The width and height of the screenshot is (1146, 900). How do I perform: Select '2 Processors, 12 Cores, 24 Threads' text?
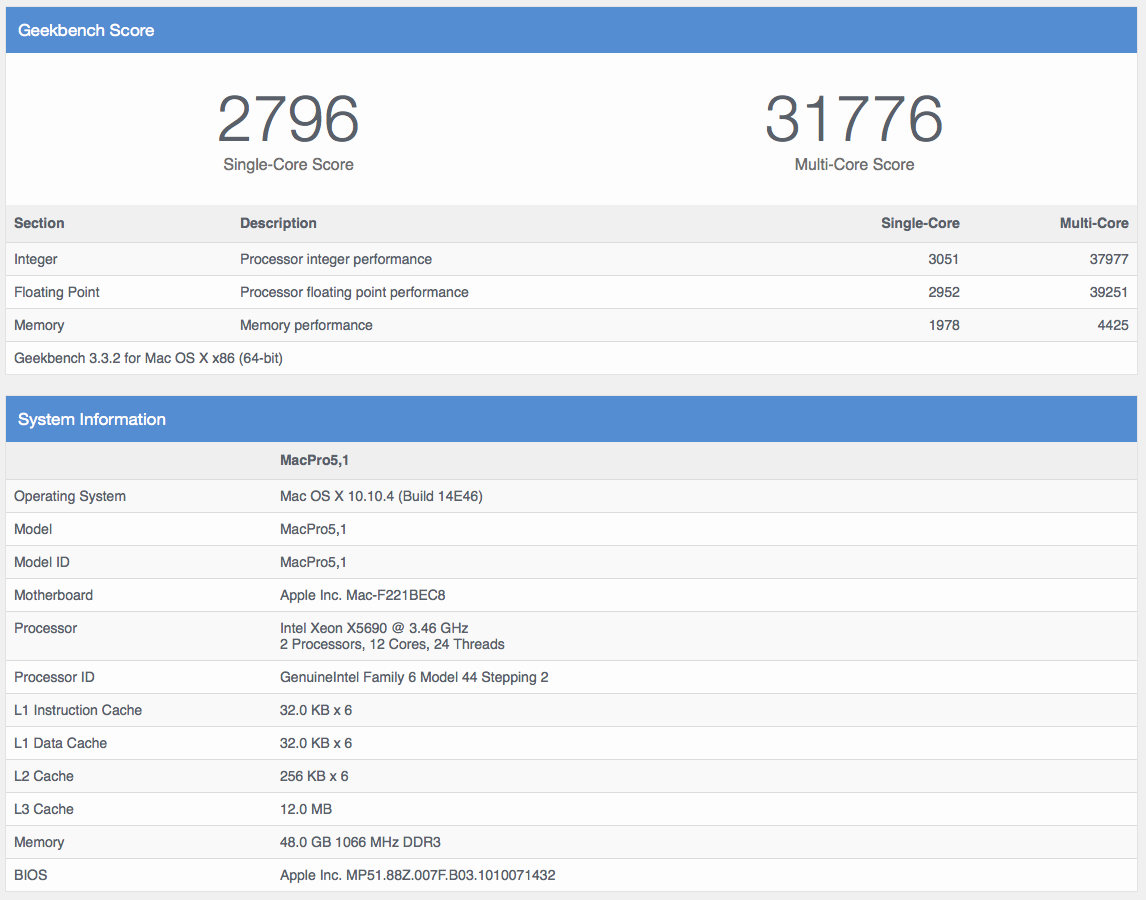(392, 644)
